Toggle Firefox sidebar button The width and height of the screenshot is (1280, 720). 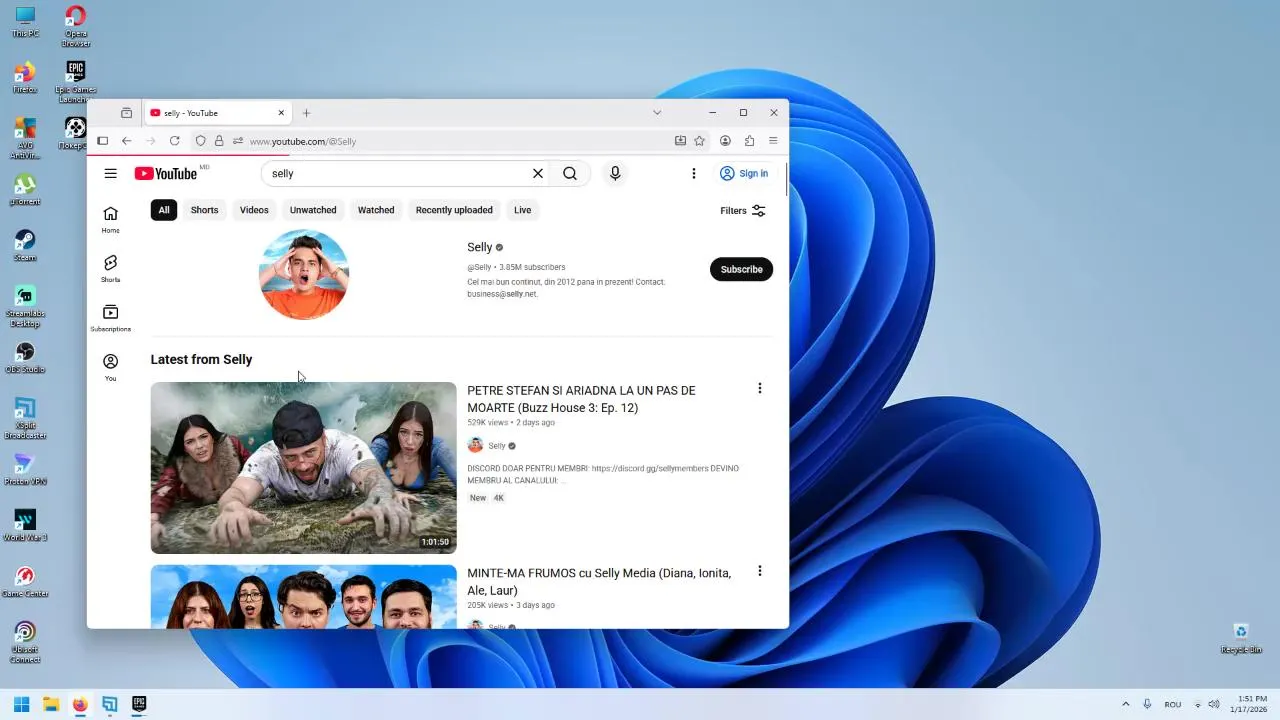102,141
